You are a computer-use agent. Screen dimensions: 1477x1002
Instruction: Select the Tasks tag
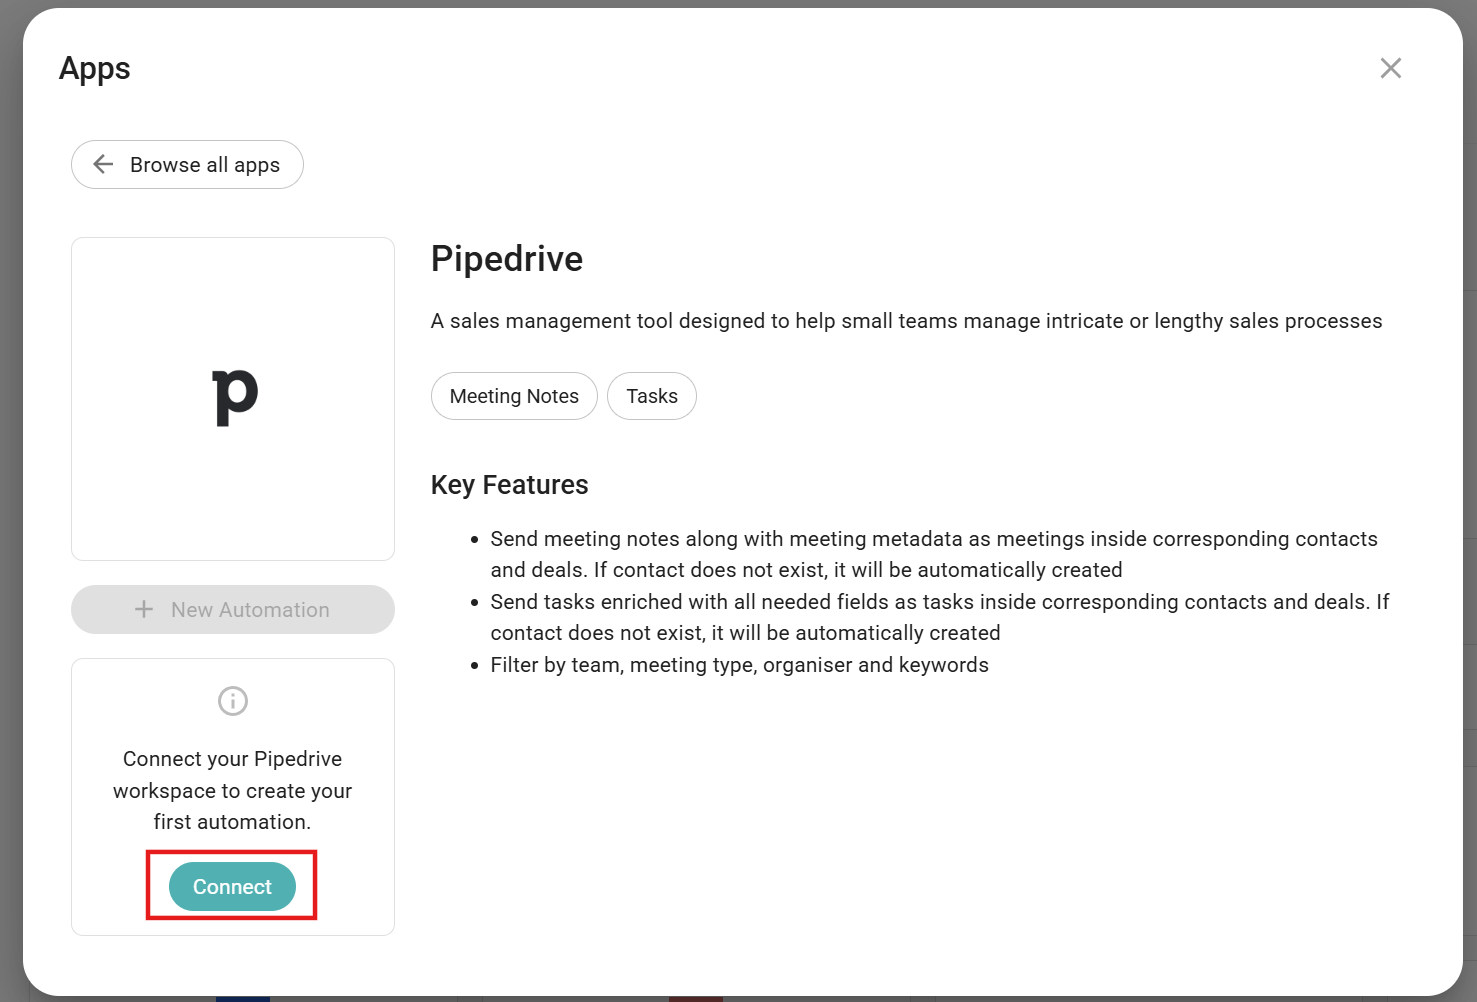[652, 396]
